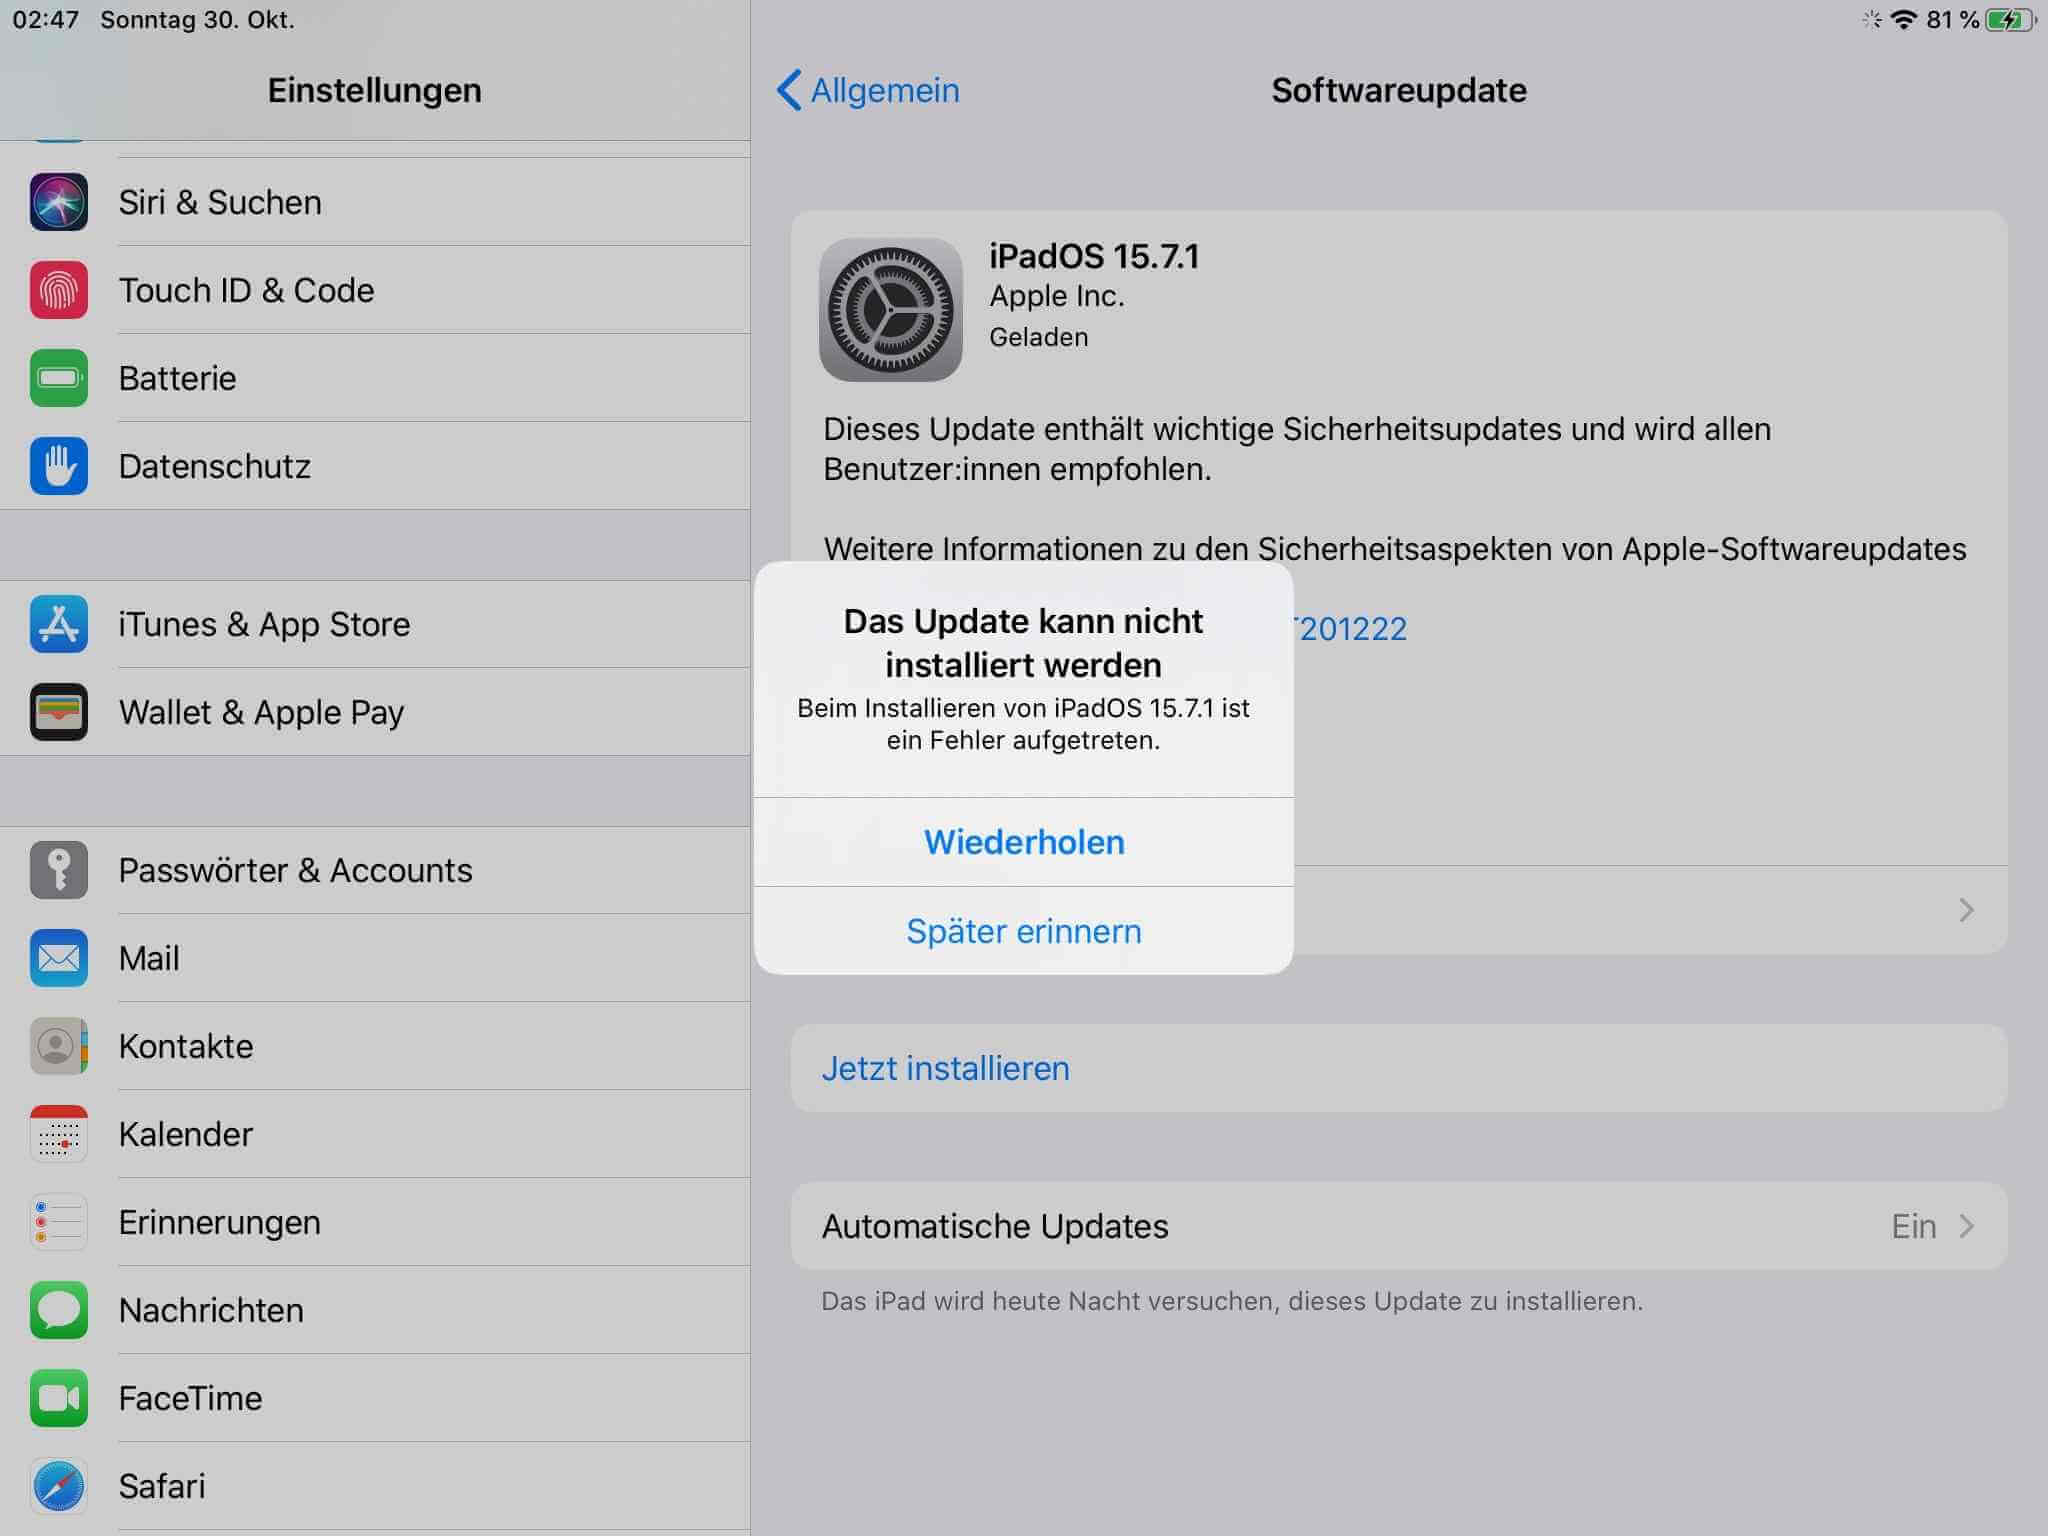2048x1536 pixels.
Task: Select FaceTime in the settings list
Action: point(375,1398)
